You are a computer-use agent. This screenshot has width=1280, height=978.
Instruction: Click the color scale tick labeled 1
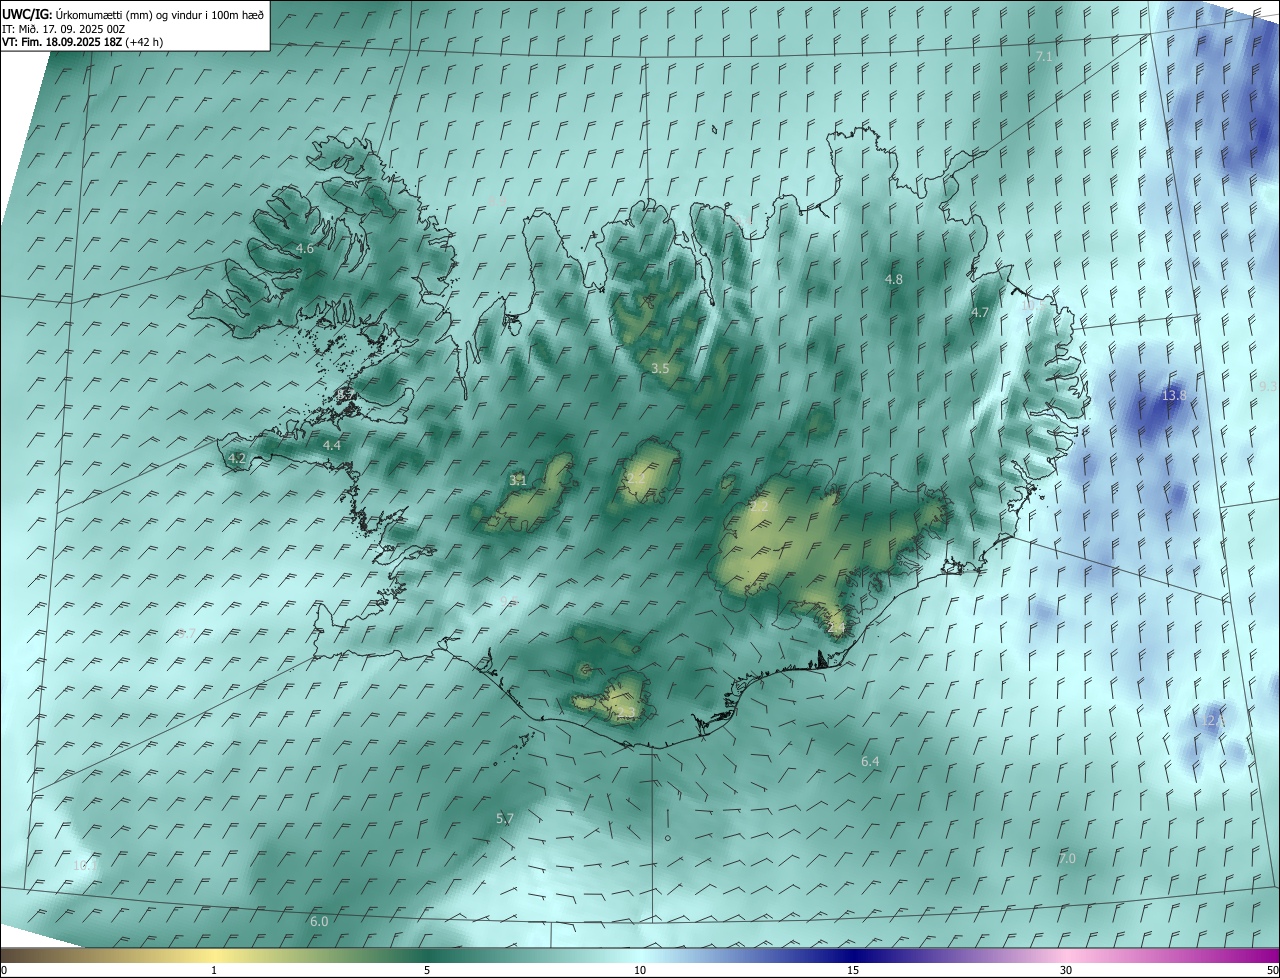[x=214, y=970]
